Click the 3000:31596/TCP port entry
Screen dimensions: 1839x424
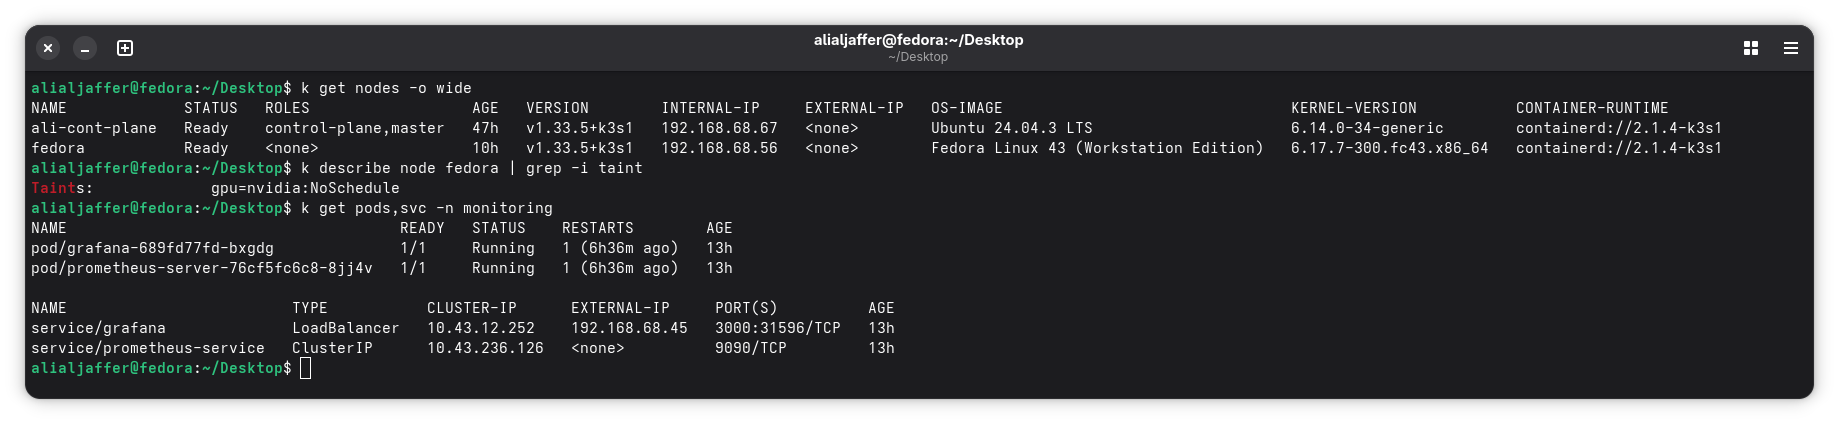[x=777, y=328]
